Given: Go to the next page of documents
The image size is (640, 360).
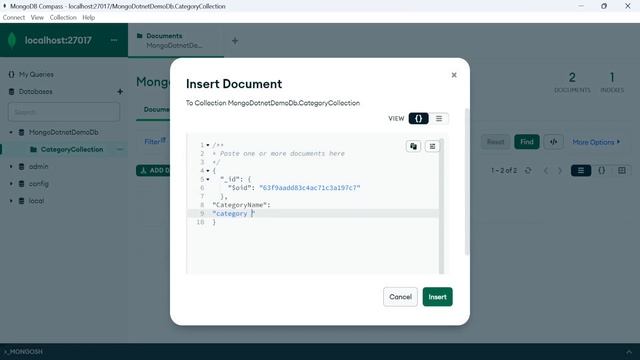Looking at the screenshot, I should click(x=560, y=171).
